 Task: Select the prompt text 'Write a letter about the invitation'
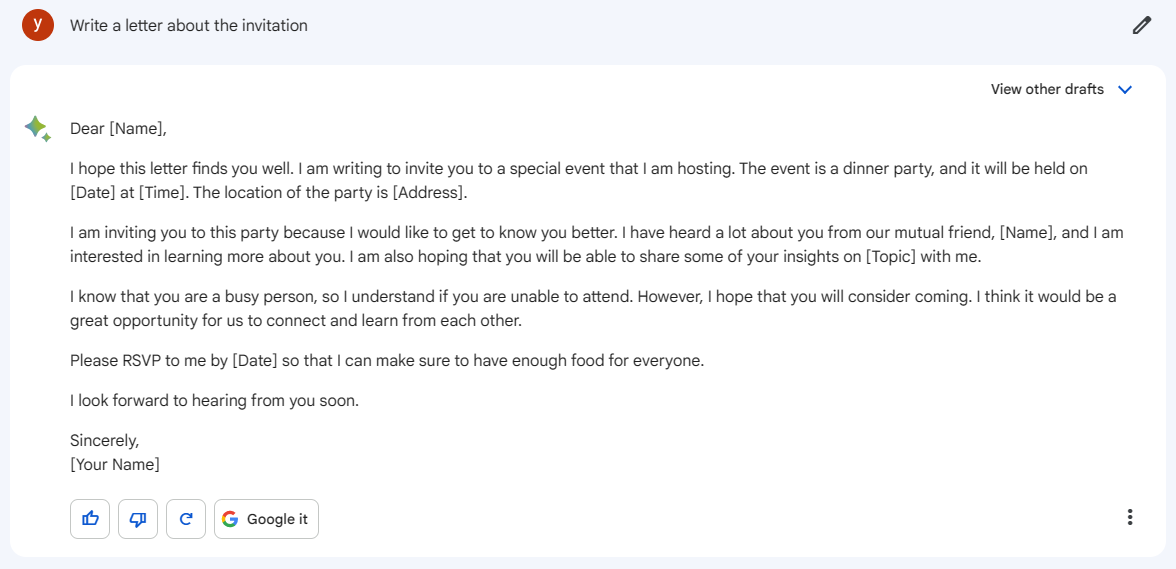(189, 25)
